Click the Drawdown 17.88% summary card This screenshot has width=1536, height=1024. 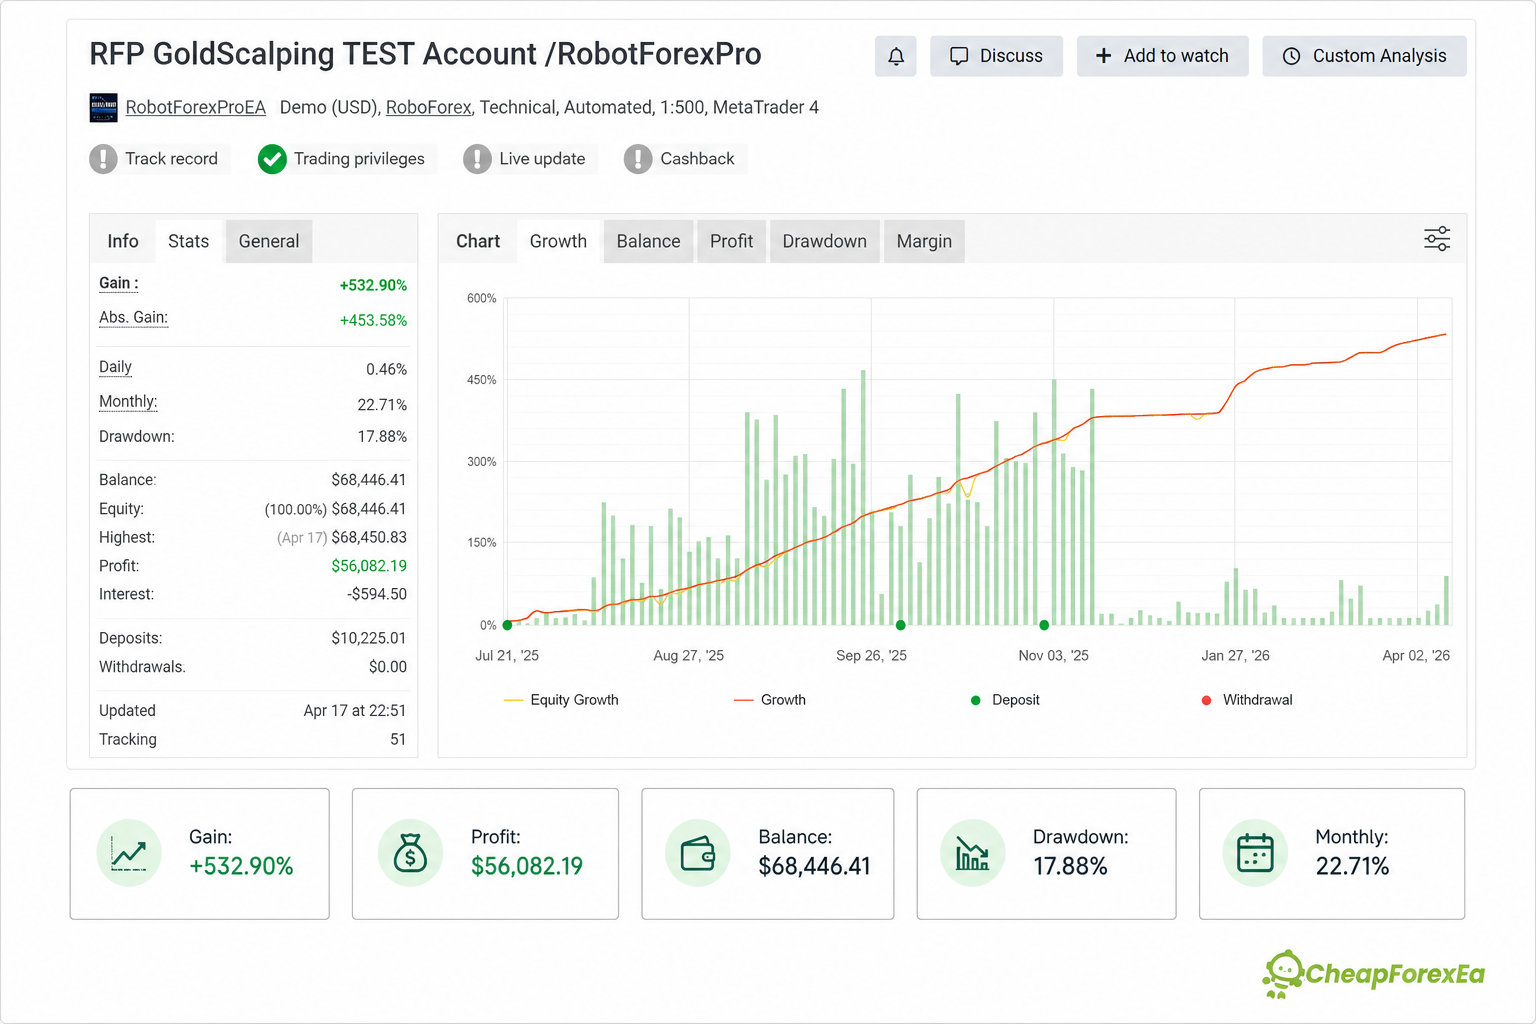(1046, 854)
